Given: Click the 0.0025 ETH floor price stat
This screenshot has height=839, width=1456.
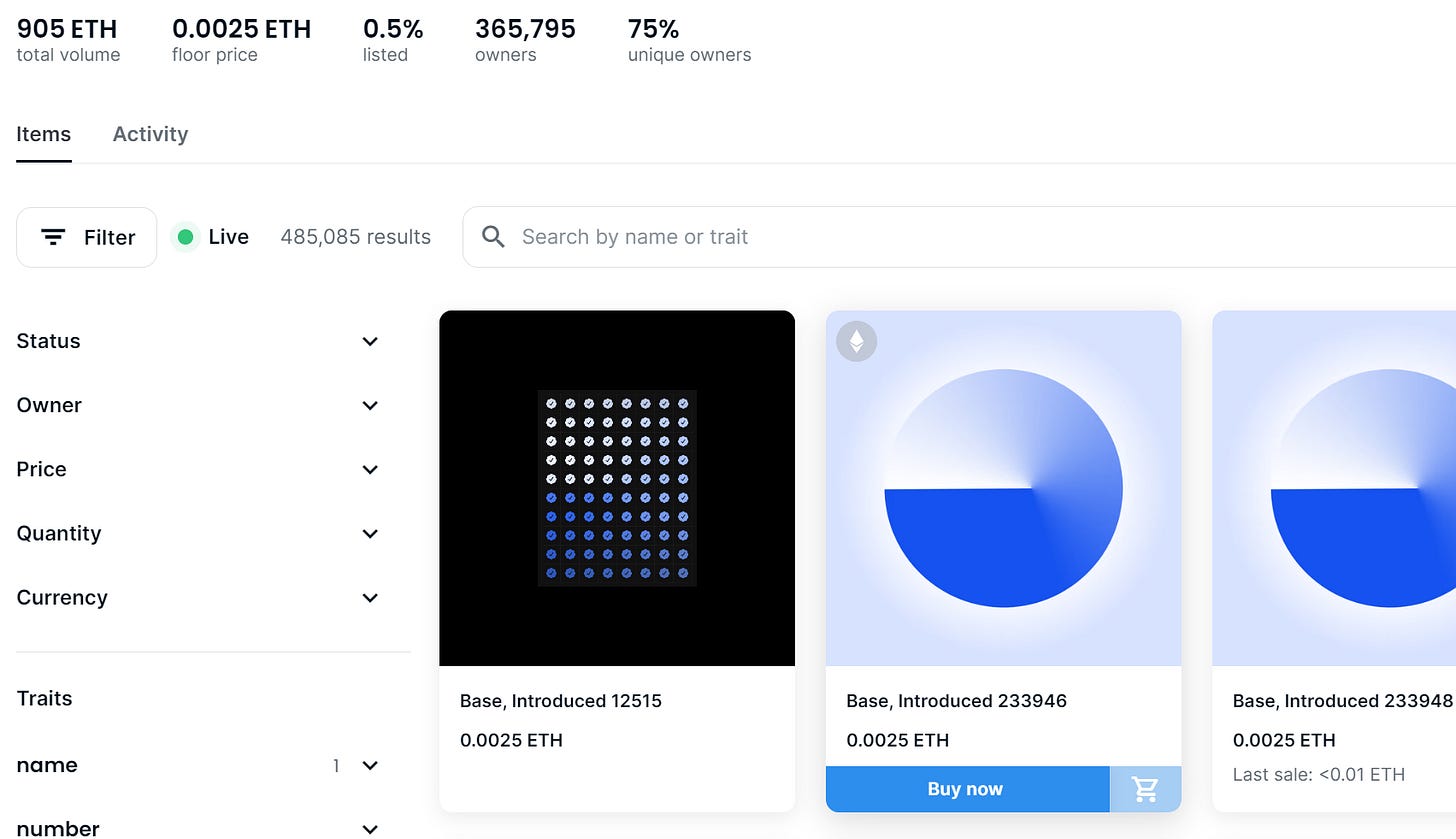Looking at the screenshot, I should point(242,41).
